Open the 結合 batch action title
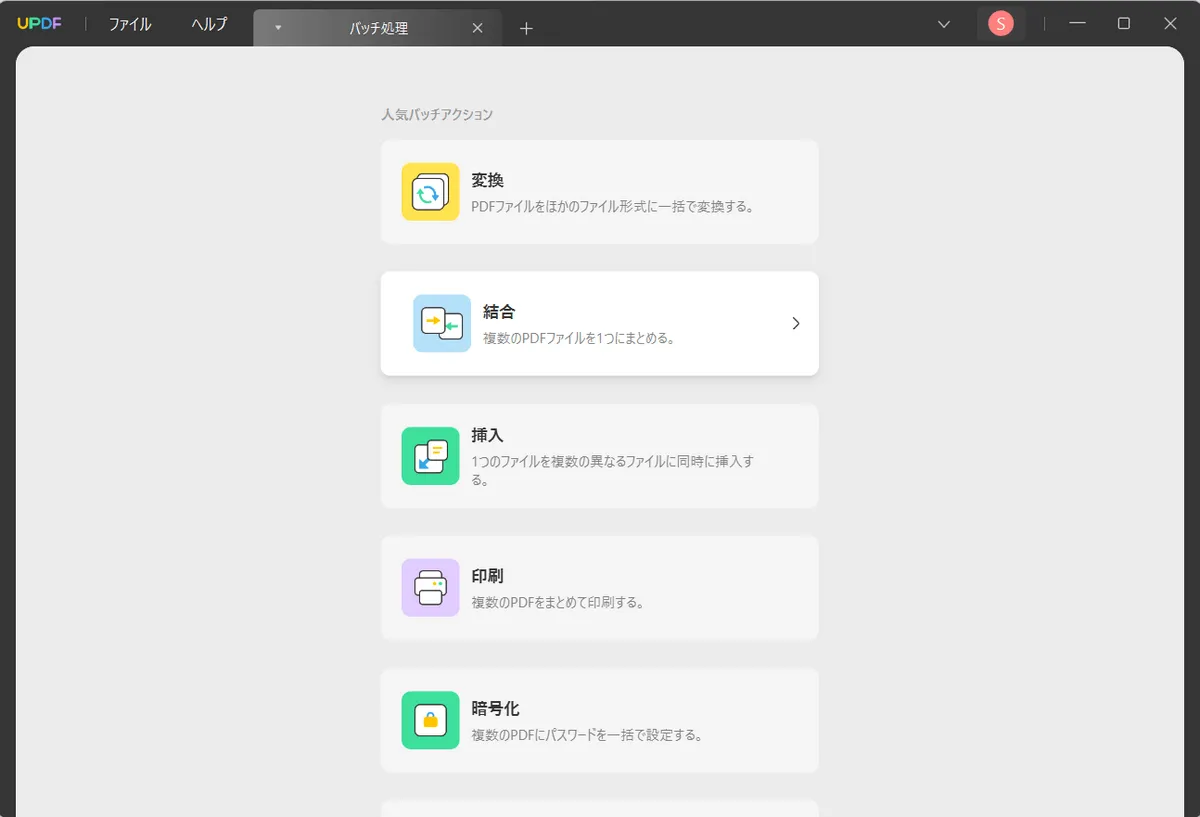This screenshot has width=1200, height=817. tap(499, 312)
